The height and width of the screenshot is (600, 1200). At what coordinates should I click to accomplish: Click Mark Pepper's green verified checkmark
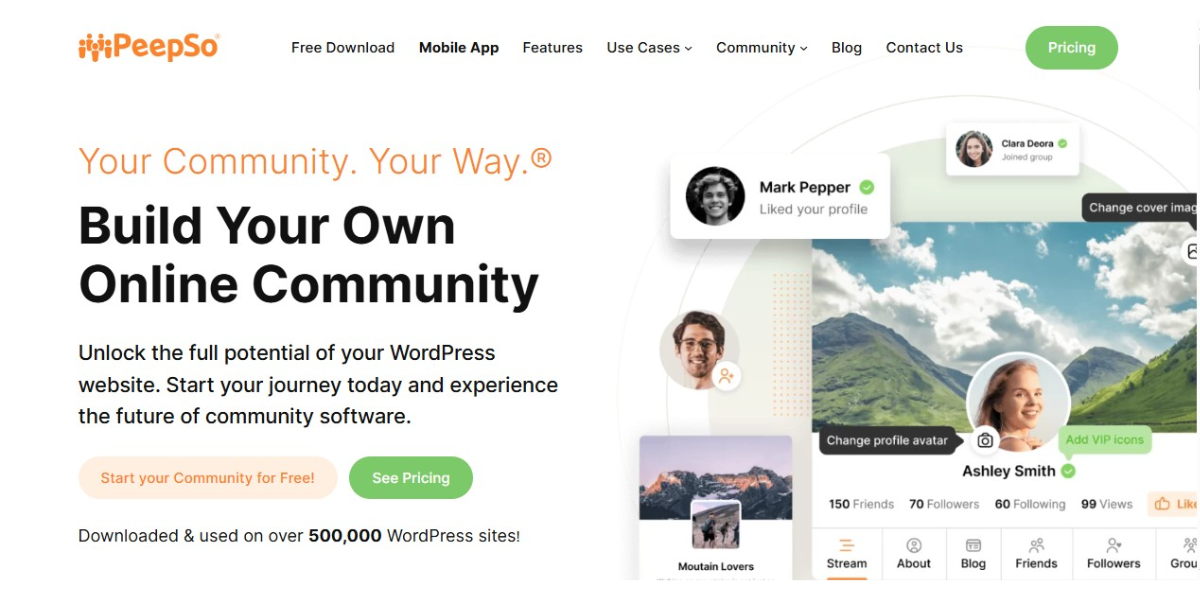point(867,187)
